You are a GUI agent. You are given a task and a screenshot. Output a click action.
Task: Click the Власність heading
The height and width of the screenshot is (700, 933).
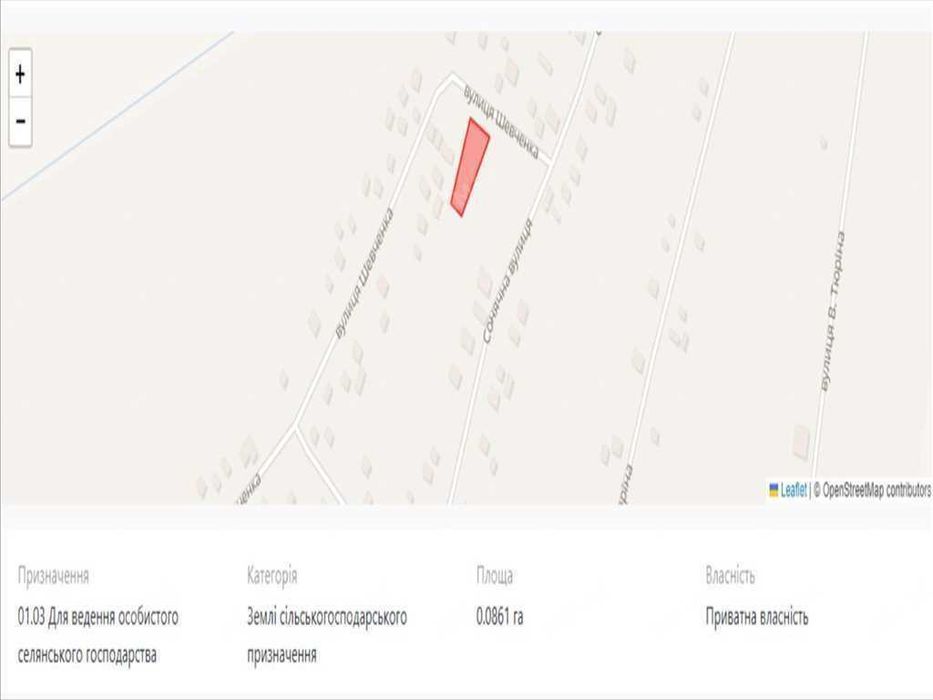tap(730, 576)
